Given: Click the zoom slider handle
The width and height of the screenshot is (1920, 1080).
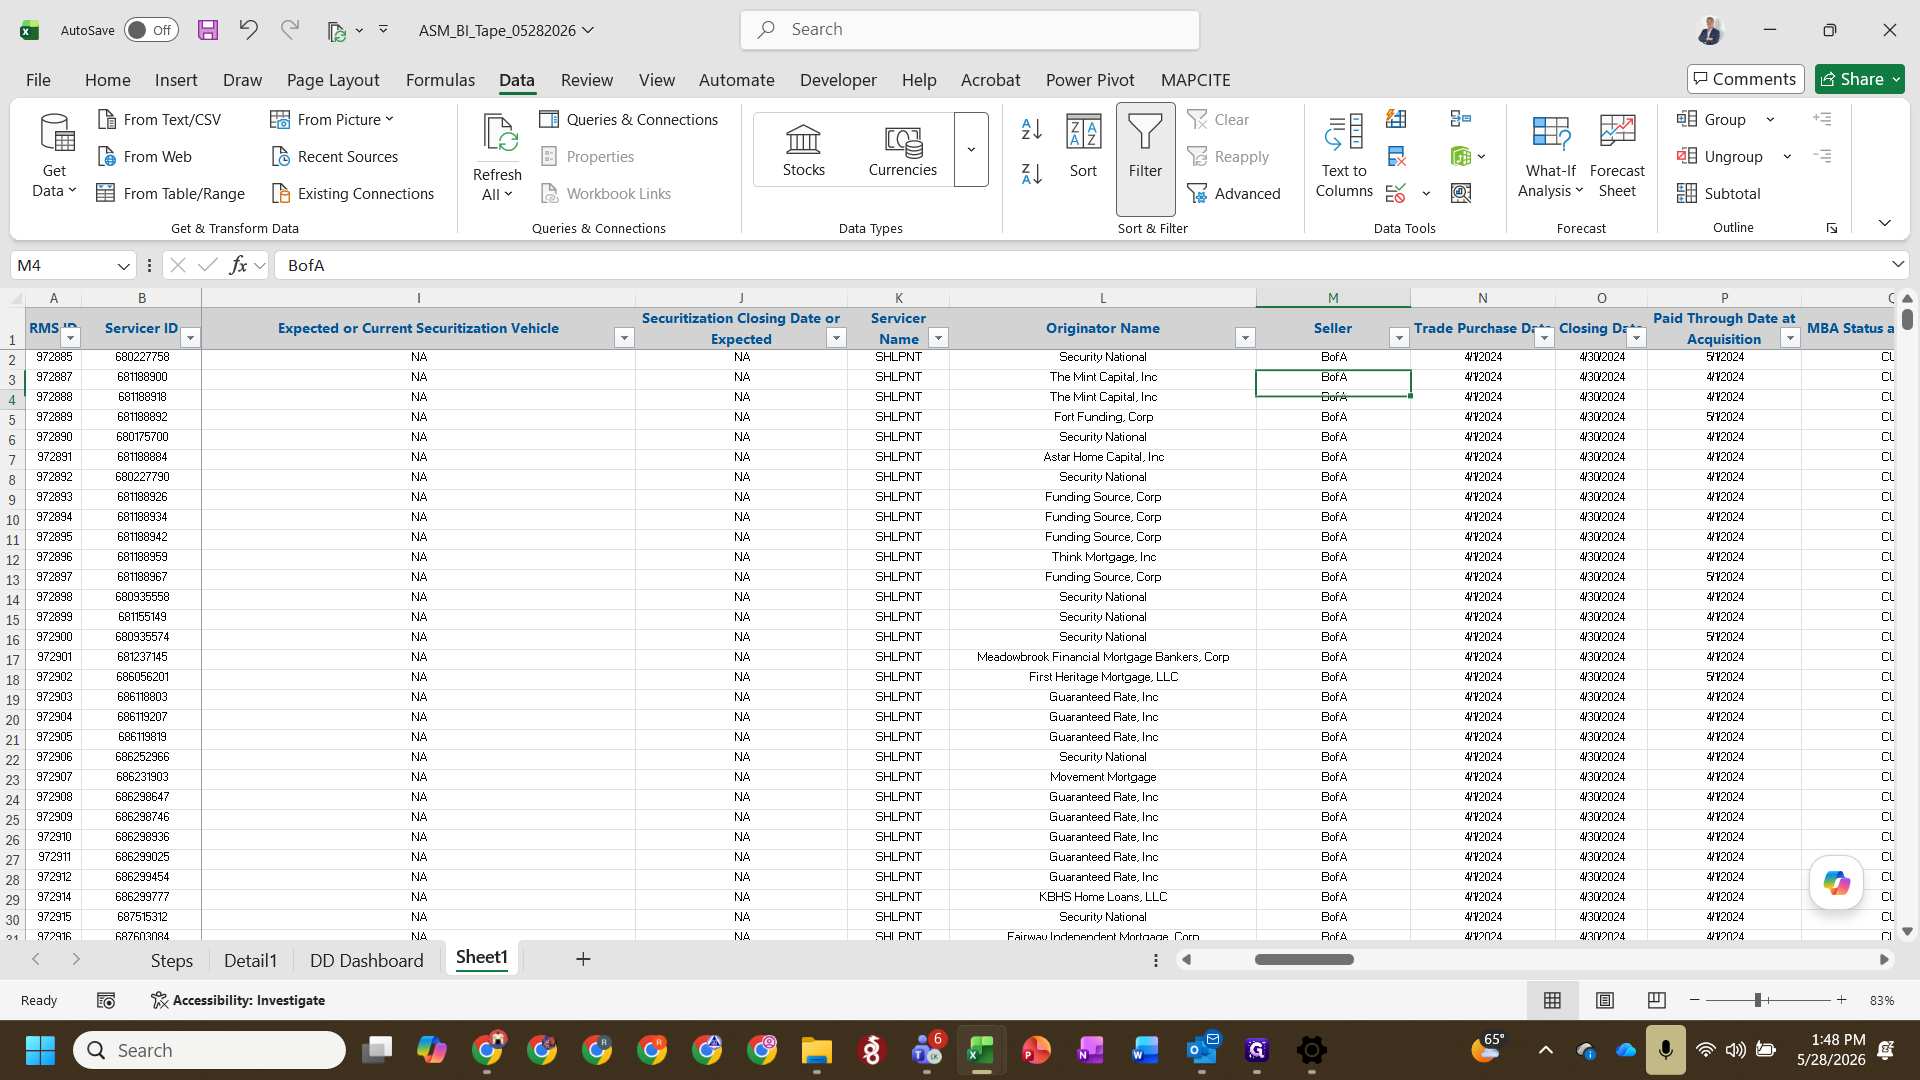Looking at the screenshot, I should 1758,1000.
